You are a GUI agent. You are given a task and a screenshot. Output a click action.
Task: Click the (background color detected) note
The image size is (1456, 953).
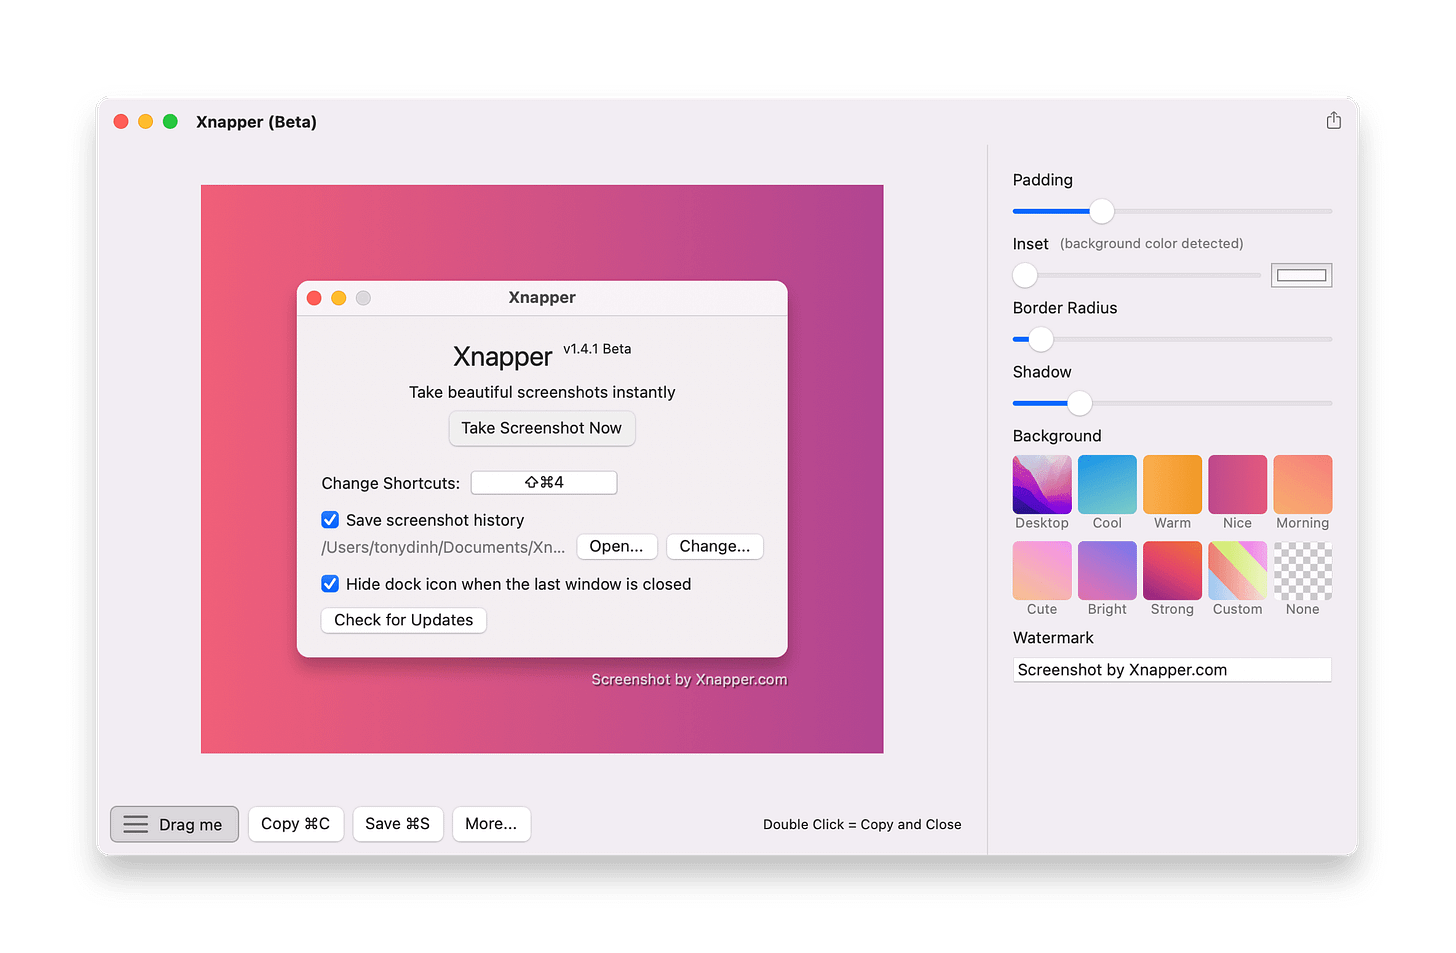tap(1152, 244)
